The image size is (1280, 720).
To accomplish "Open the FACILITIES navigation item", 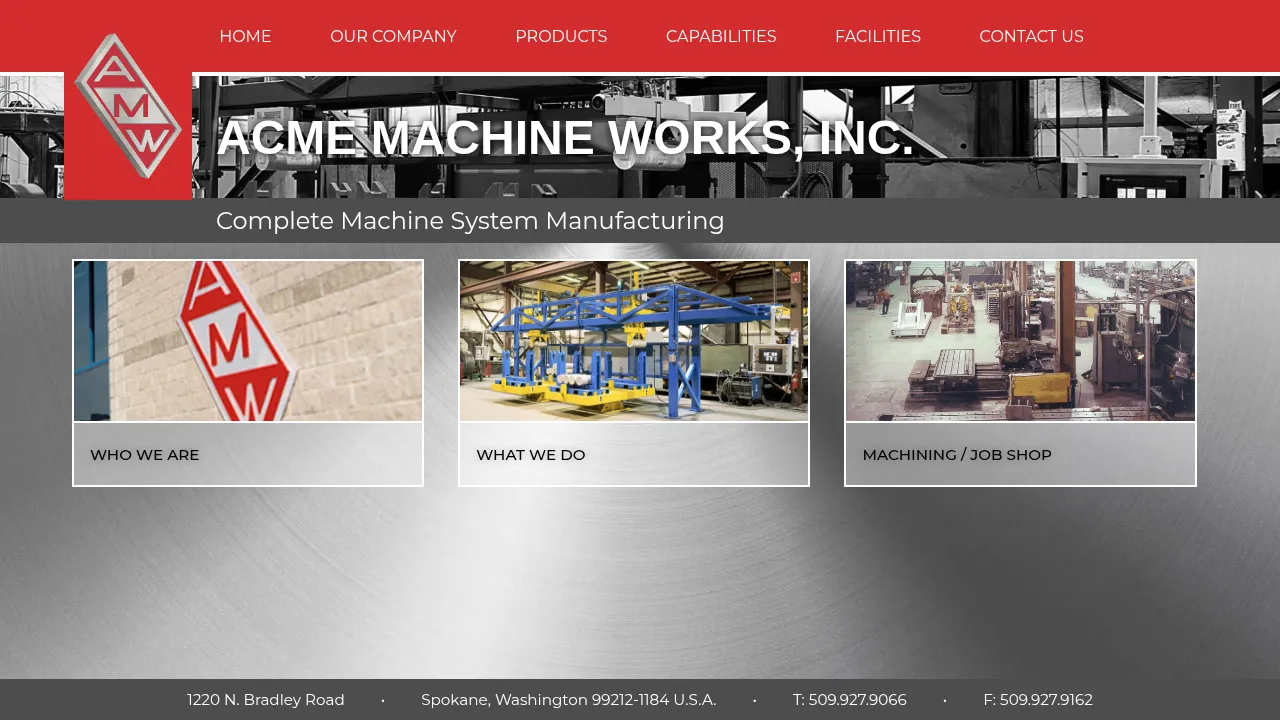I will coord(878,37).
